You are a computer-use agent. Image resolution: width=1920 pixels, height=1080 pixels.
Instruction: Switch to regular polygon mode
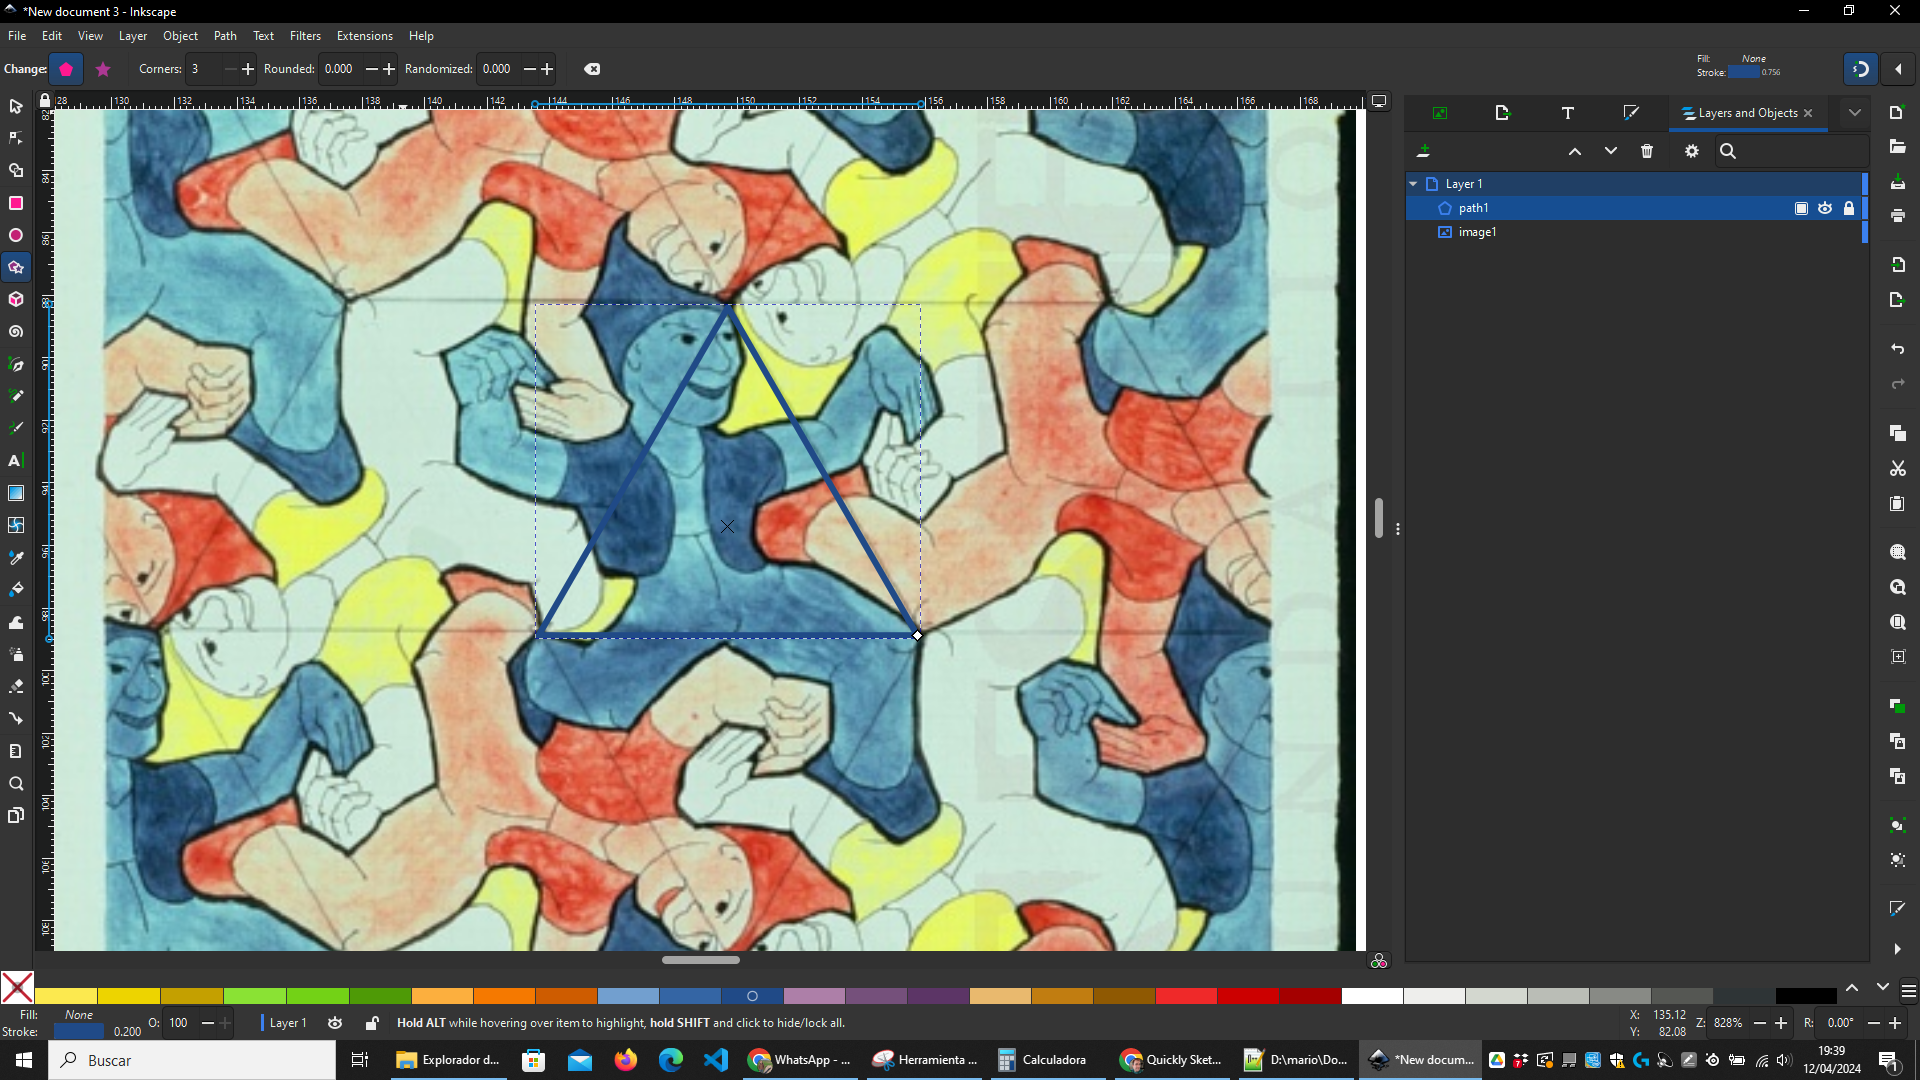(x=66, y=69)
